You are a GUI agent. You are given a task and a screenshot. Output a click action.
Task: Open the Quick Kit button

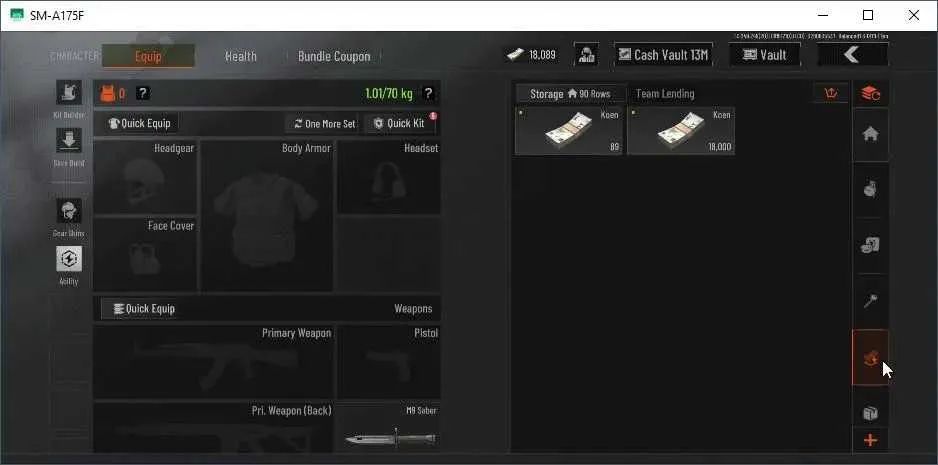[399, 124]
